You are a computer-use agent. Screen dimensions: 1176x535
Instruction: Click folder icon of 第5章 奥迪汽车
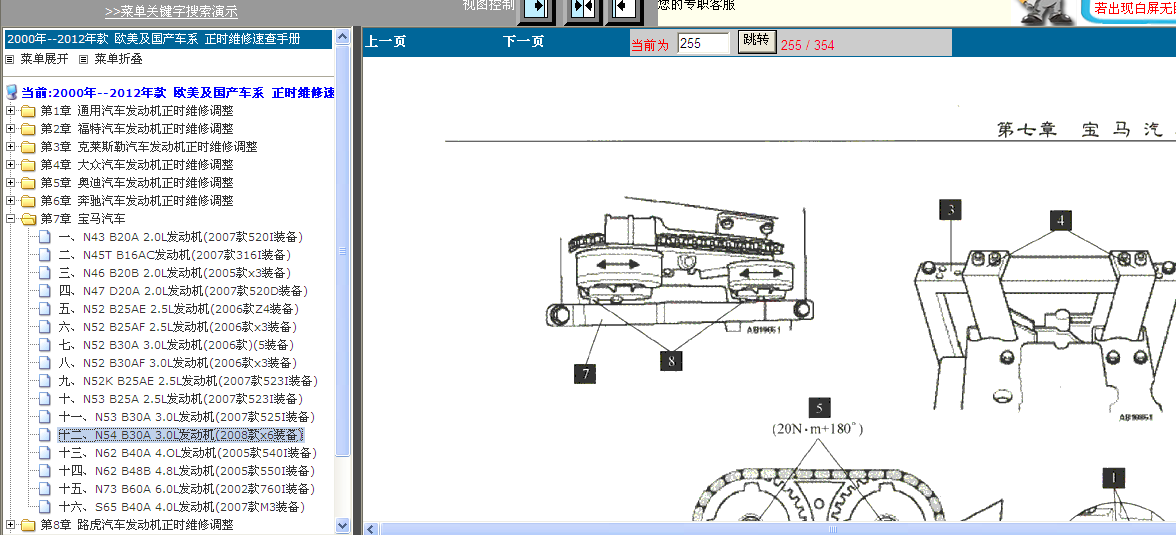pyautogui.click(x=28, y=183)
